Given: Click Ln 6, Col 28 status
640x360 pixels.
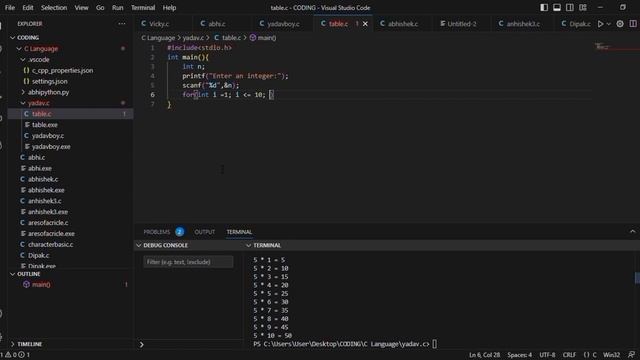Looking at the screenshot, I should (484, 355).
